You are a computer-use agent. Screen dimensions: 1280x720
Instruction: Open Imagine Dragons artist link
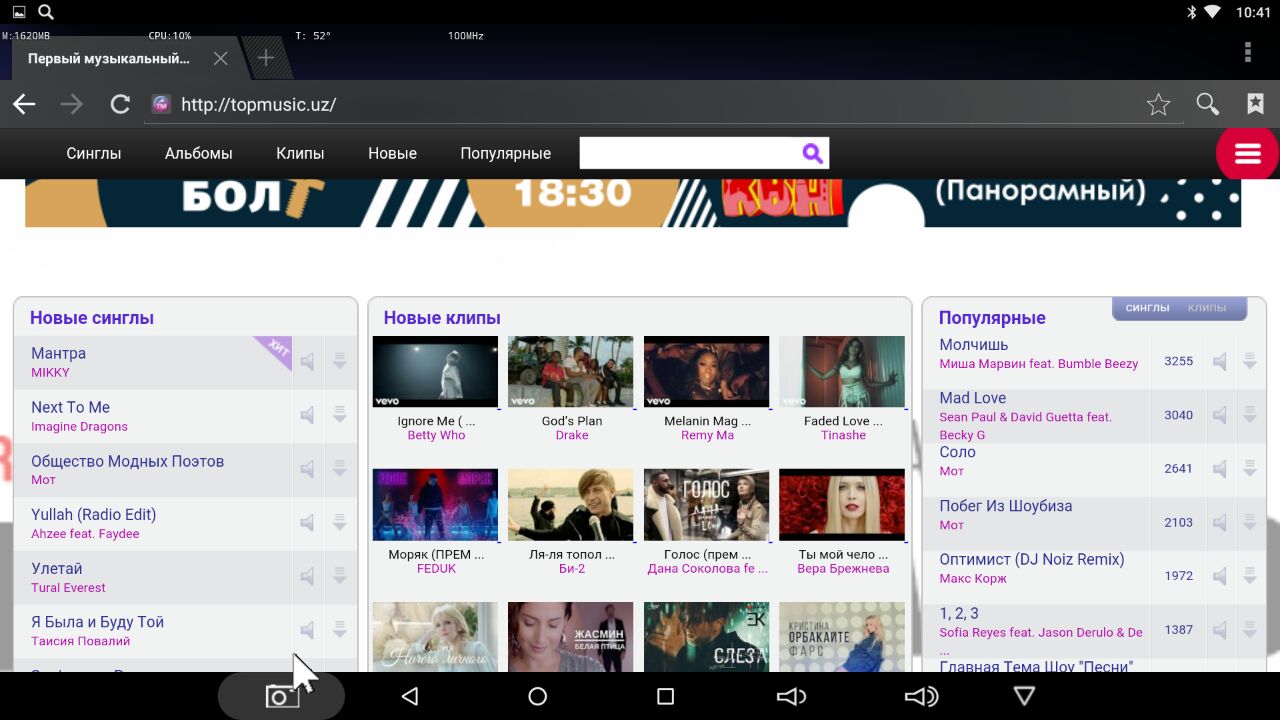[79, 427]
